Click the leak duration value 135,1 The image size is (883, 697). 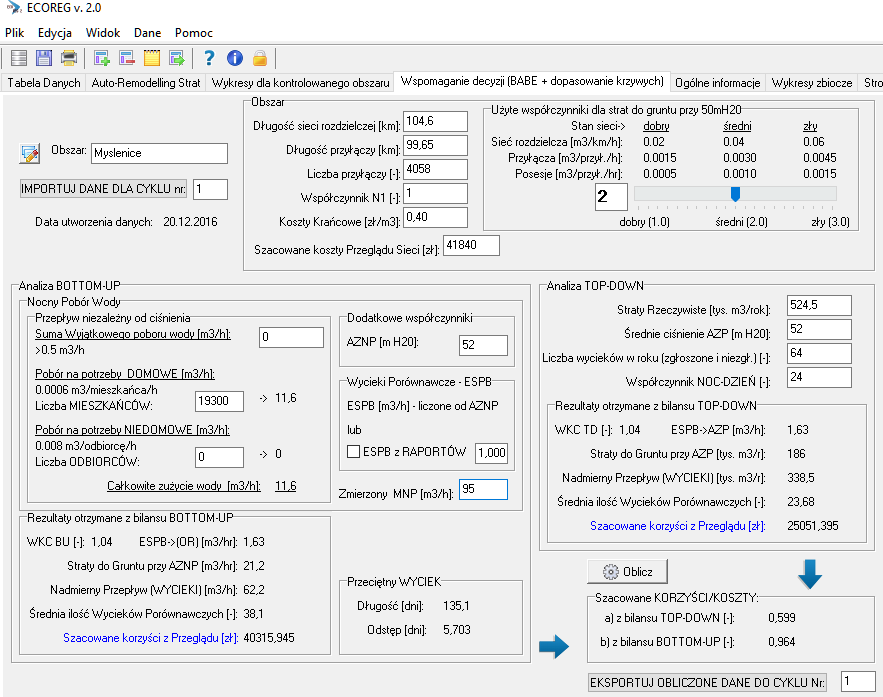tap(456, 606)
